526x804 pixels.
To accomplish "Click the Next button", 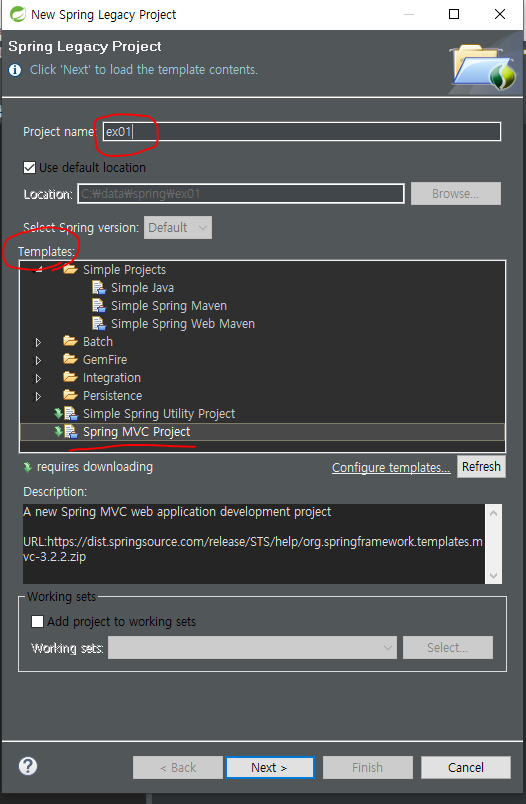I will [x=269, y=768].
